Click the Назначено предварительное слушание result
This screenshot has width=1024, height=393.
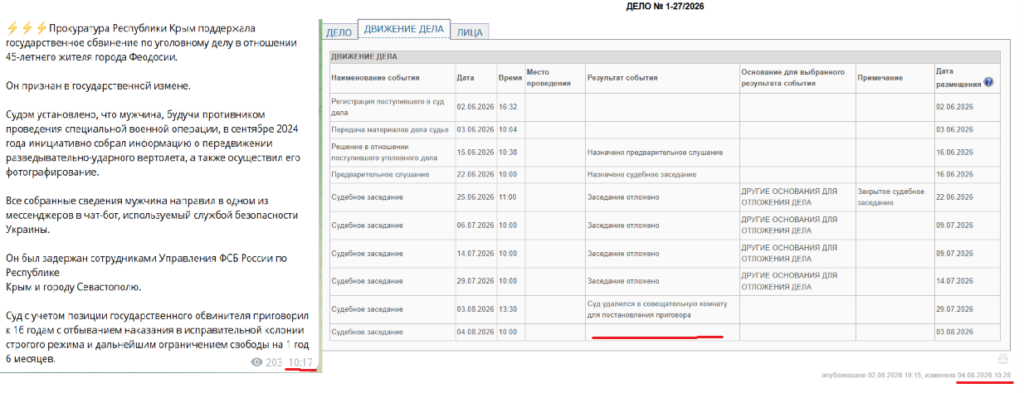655,152
